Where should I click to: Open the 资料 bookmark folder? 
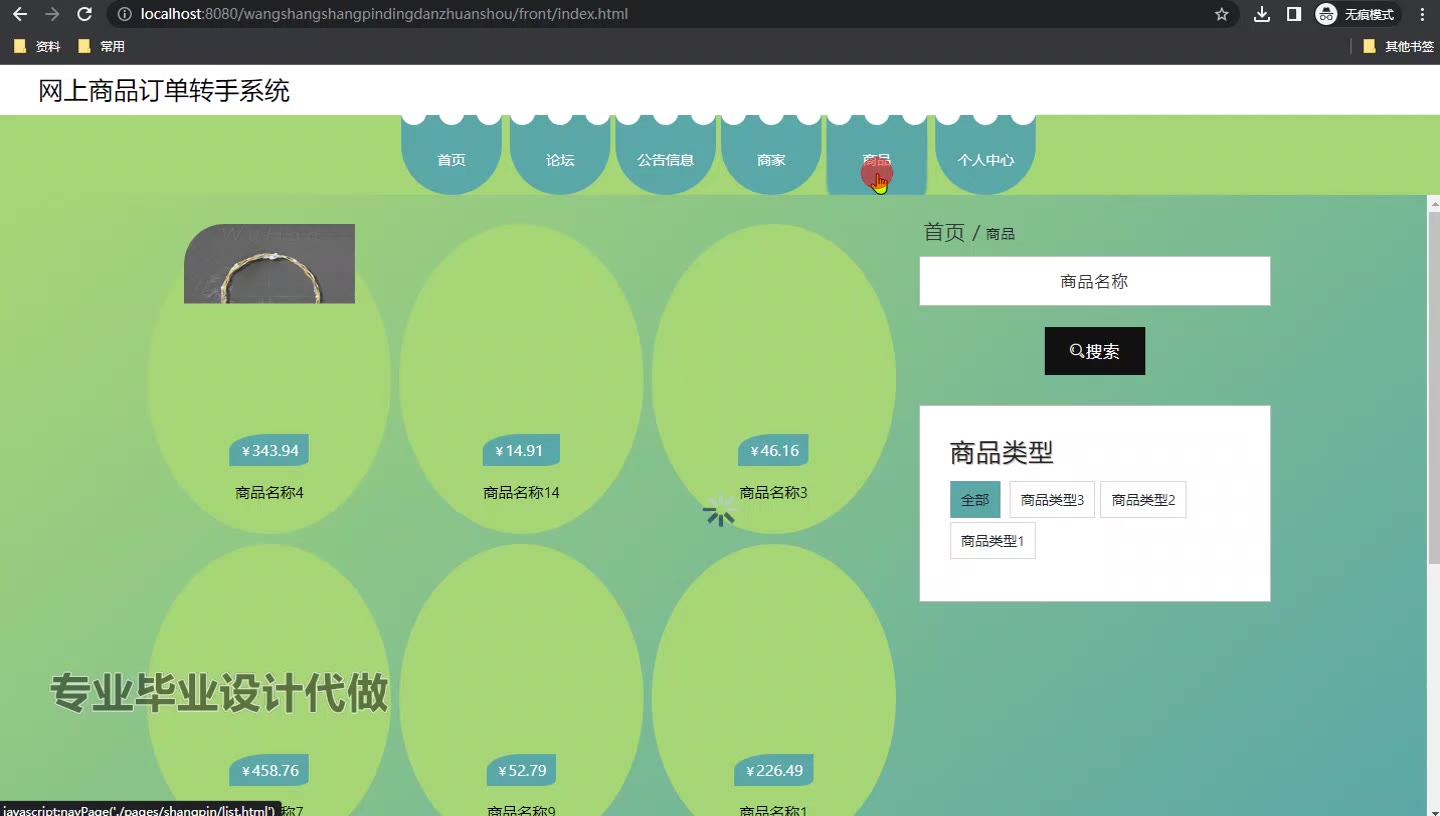click(x=37, y=46)
